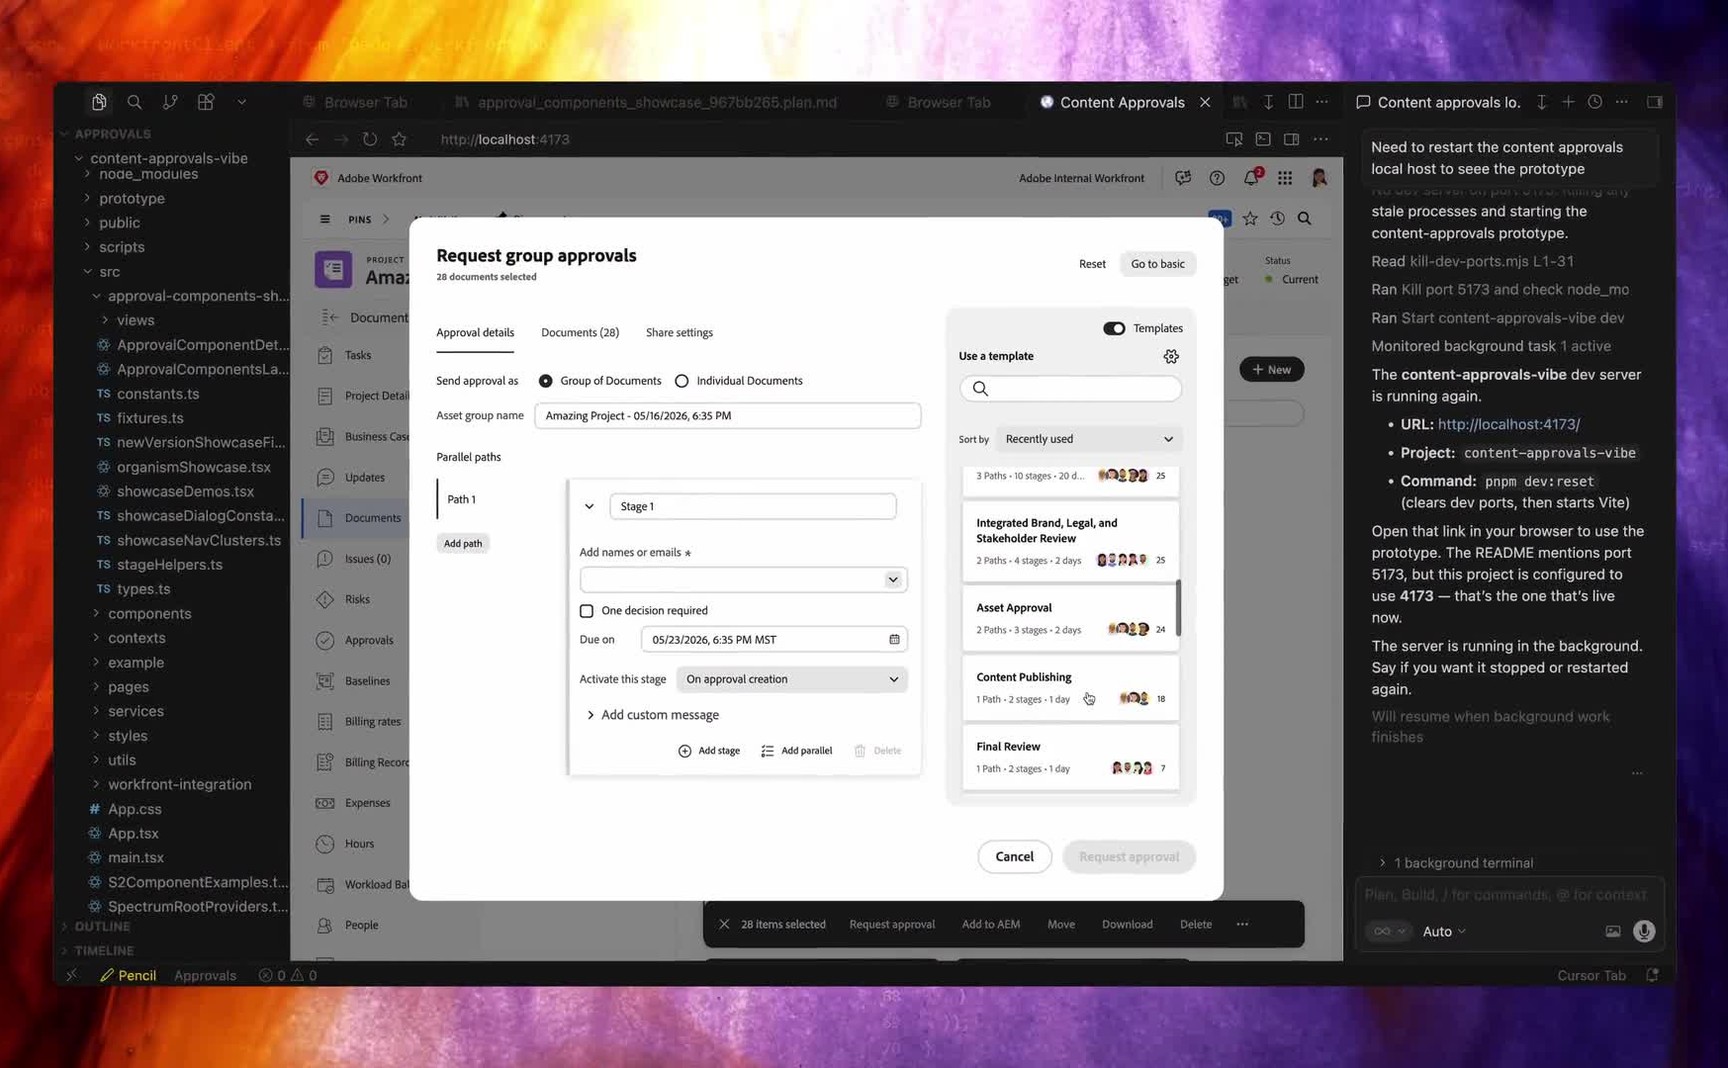Click Download in selection bar

[x=1127, y=924]
